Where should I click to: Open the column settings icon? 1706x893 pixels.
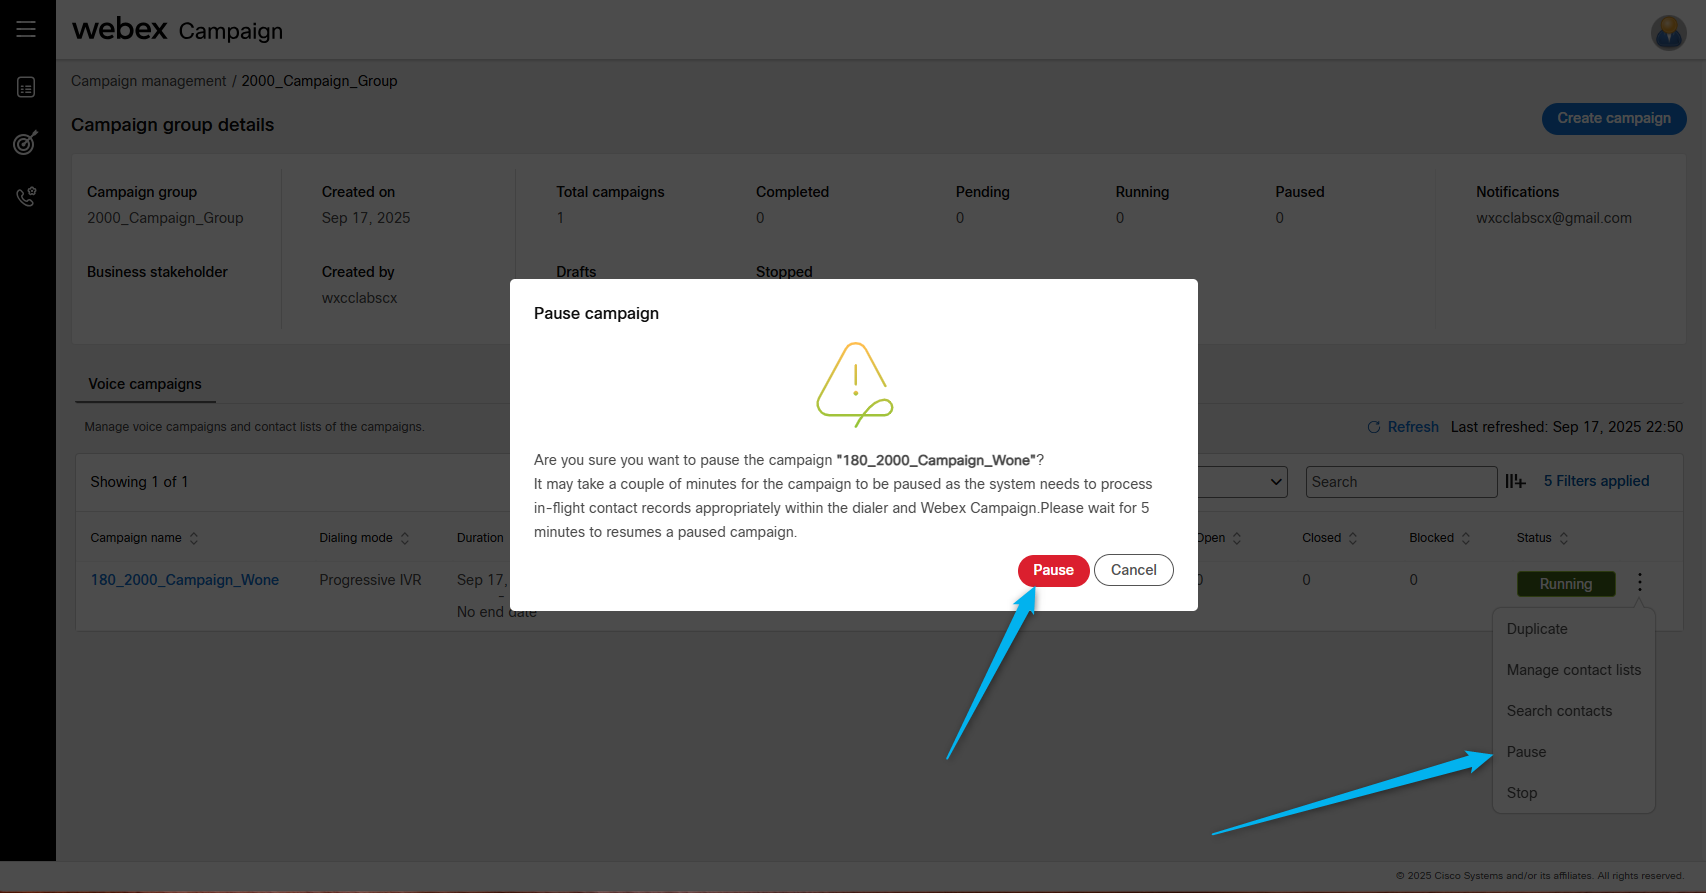click(x=1515, y=482)
